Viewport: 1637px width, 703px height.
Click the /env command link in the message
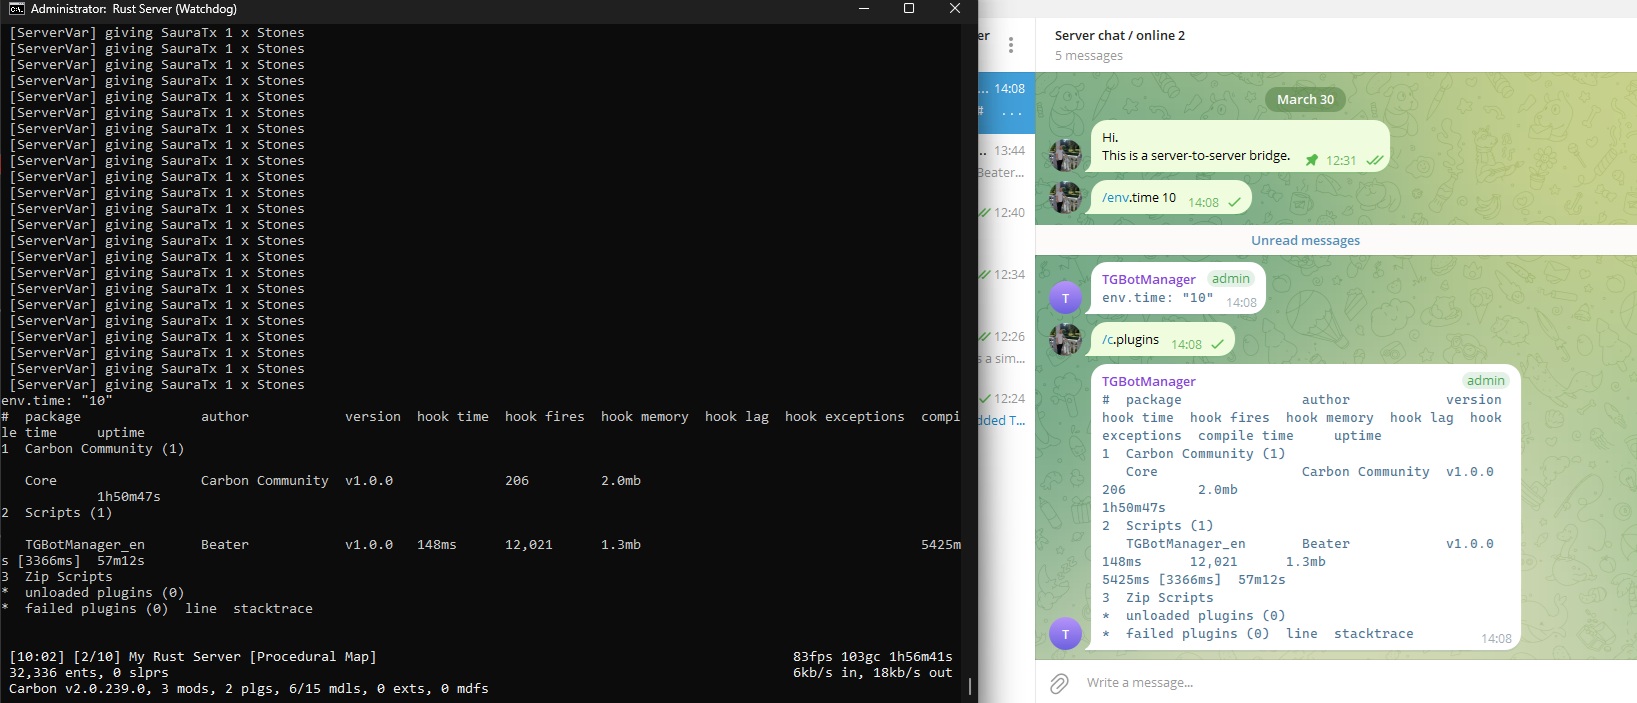click(1115, 198)
